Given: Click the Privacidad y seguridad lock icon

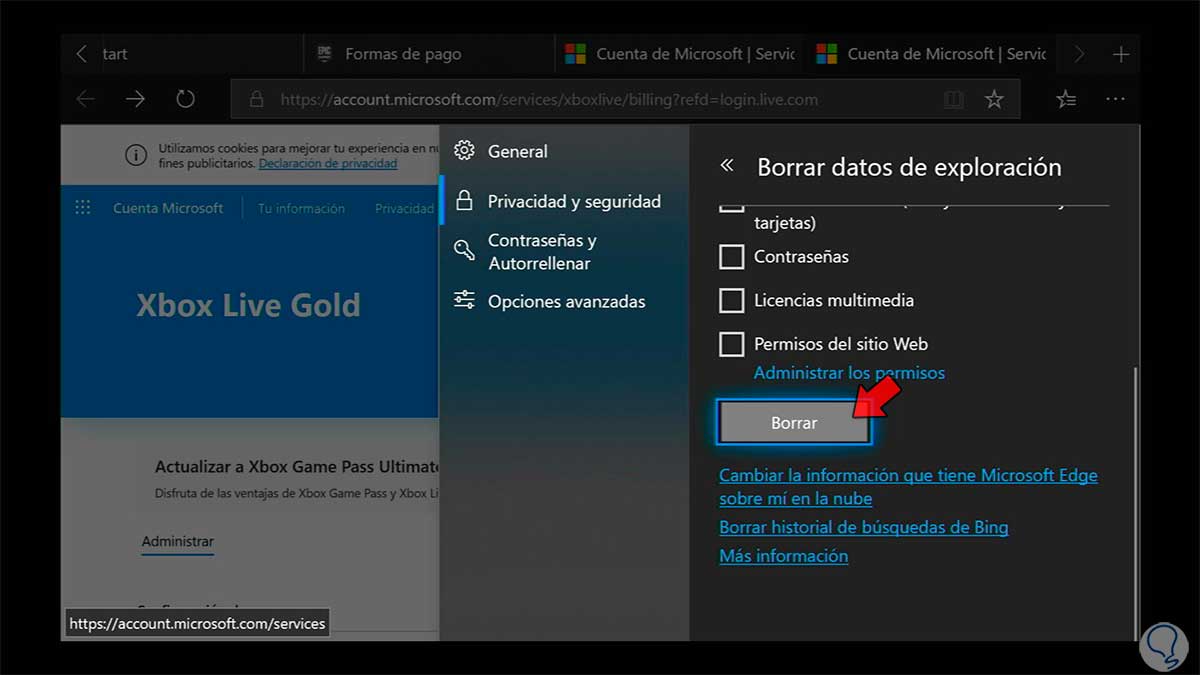Looking at the screenshot, I should tap(464, 200).
